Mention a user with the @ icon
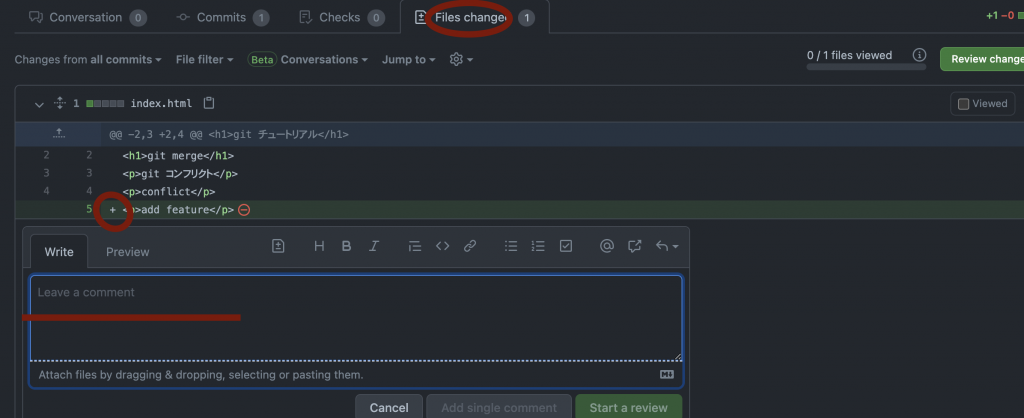Image resolution: width=1024 pixels, height=418 pixels. 607,246
